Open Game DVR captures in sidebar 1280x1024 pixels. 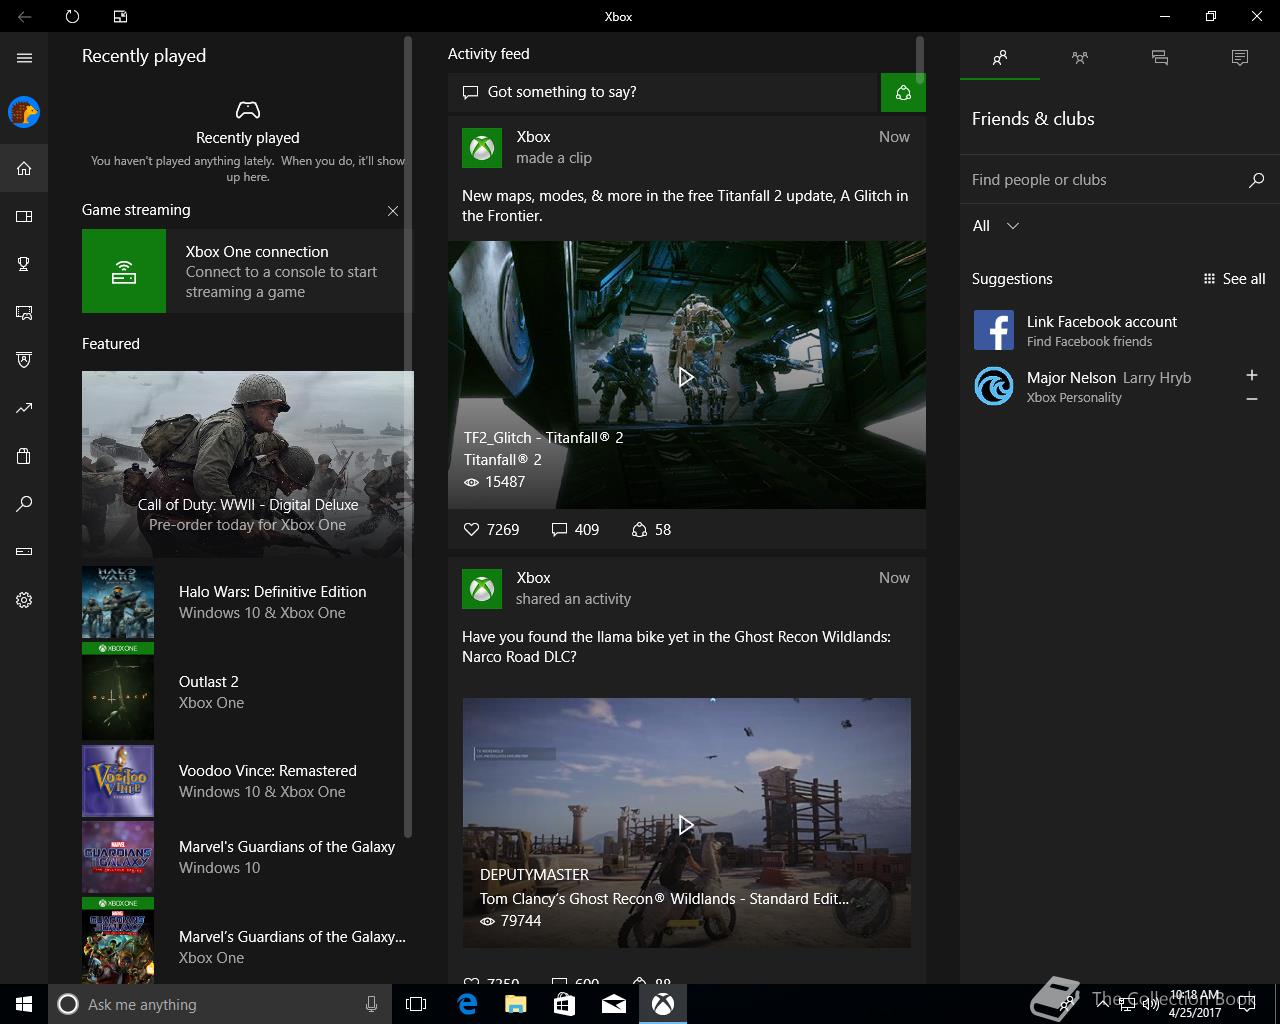point(24,312)
